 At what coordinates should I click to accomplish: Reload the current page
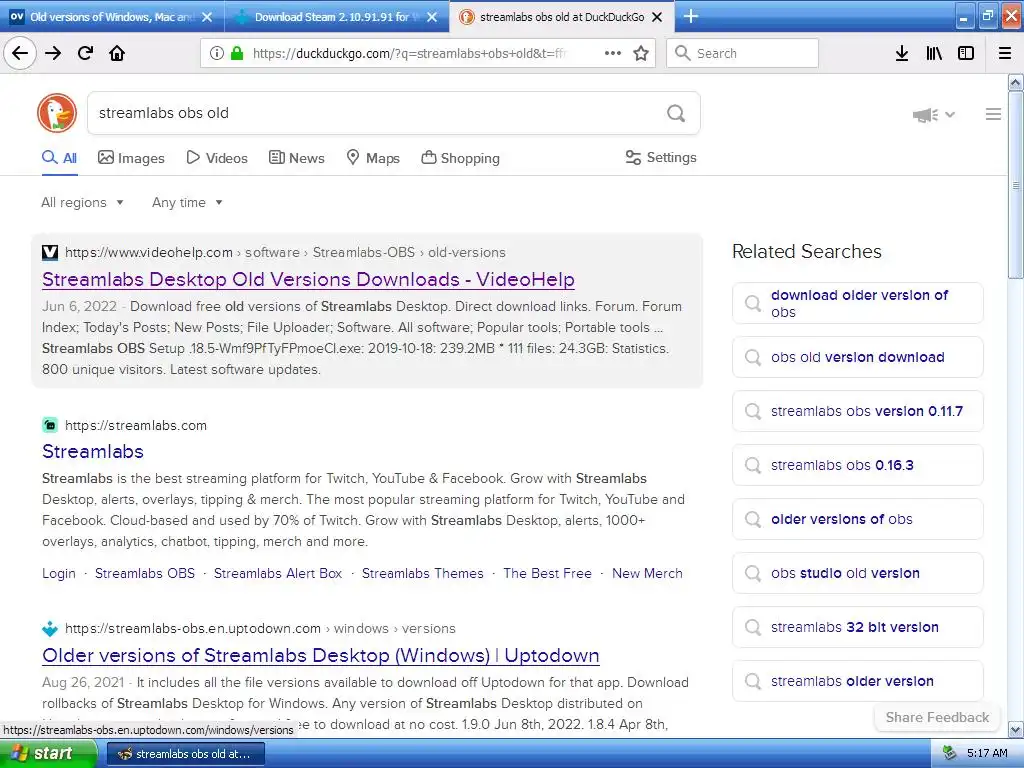[x=85, y=53]
